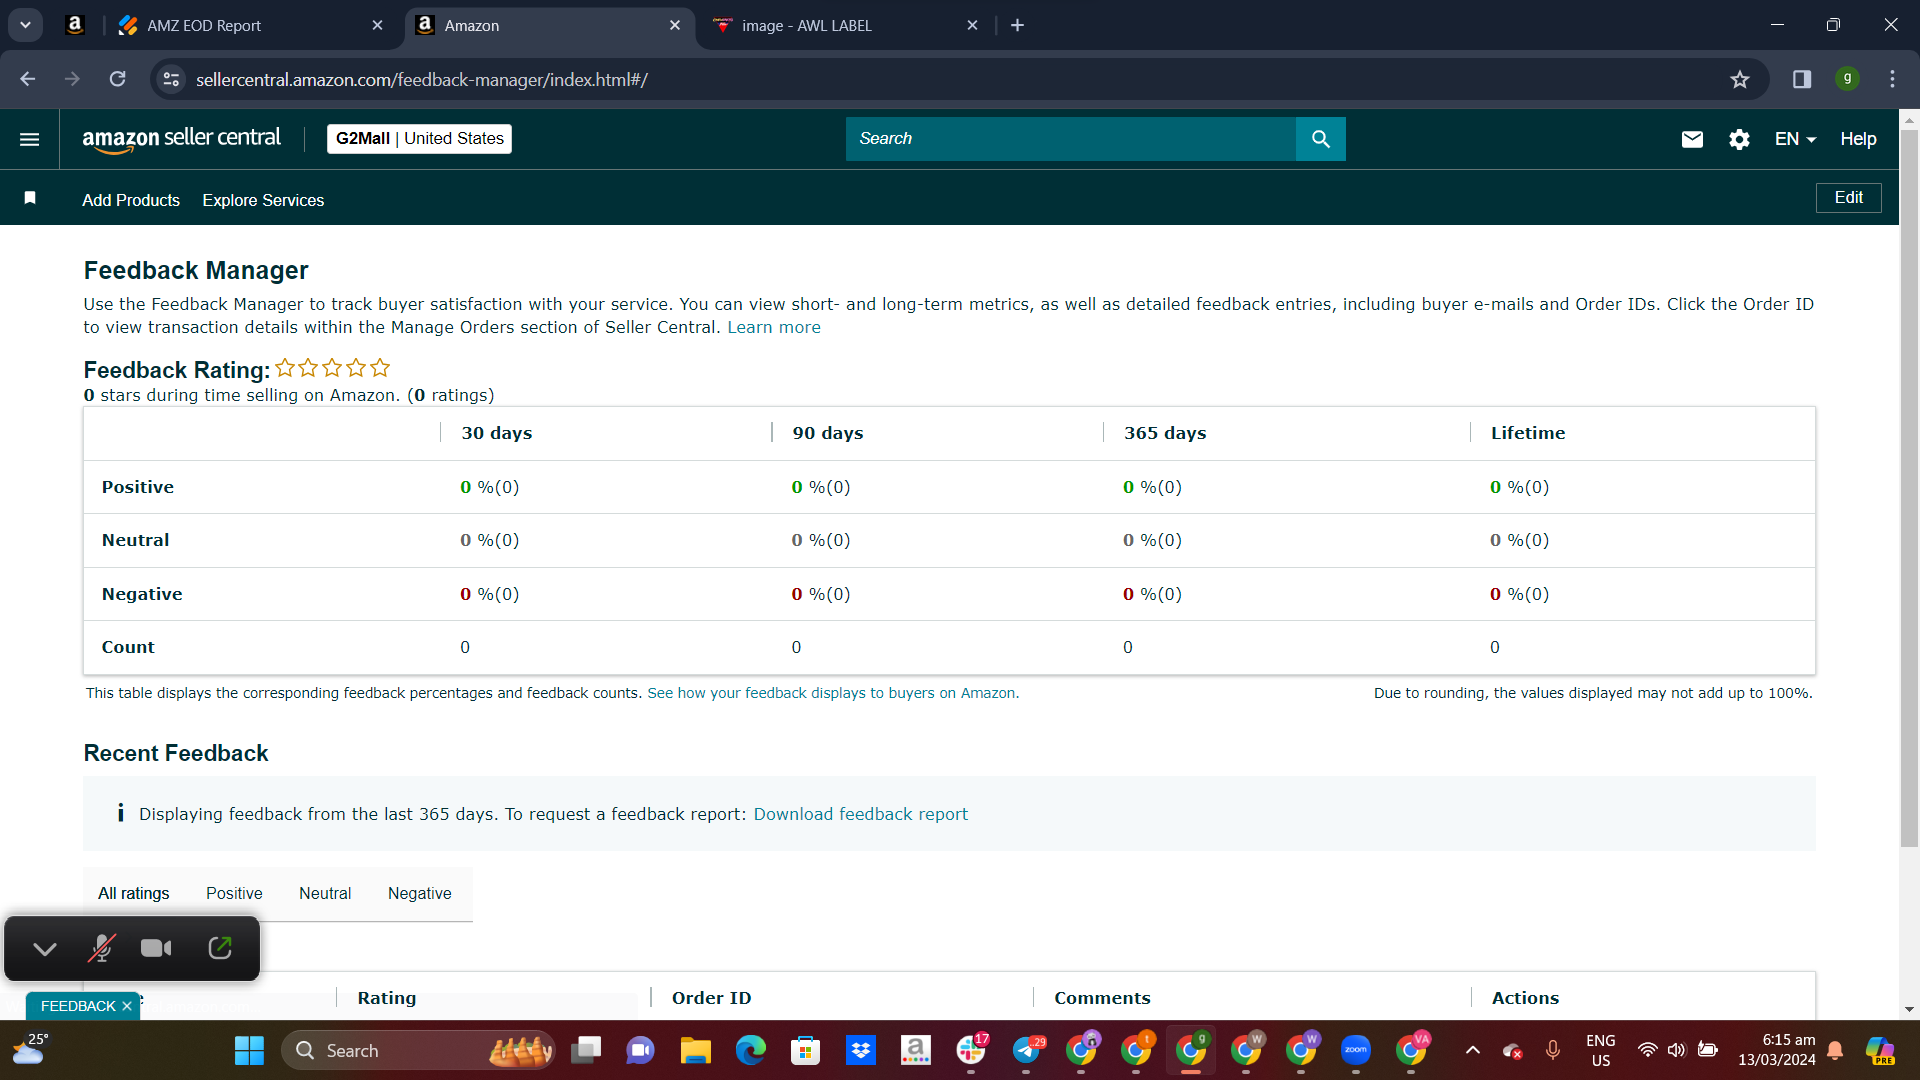
Task: Click the share screen icon in overlay
Action: pos(220,948)
